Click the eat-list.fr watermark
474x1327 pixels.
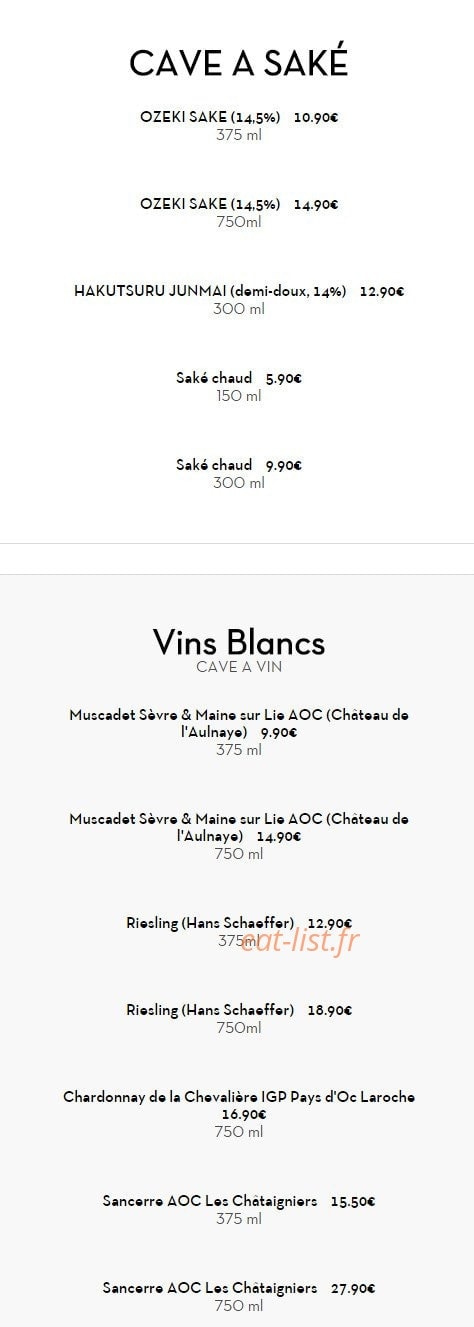(299, 940)
